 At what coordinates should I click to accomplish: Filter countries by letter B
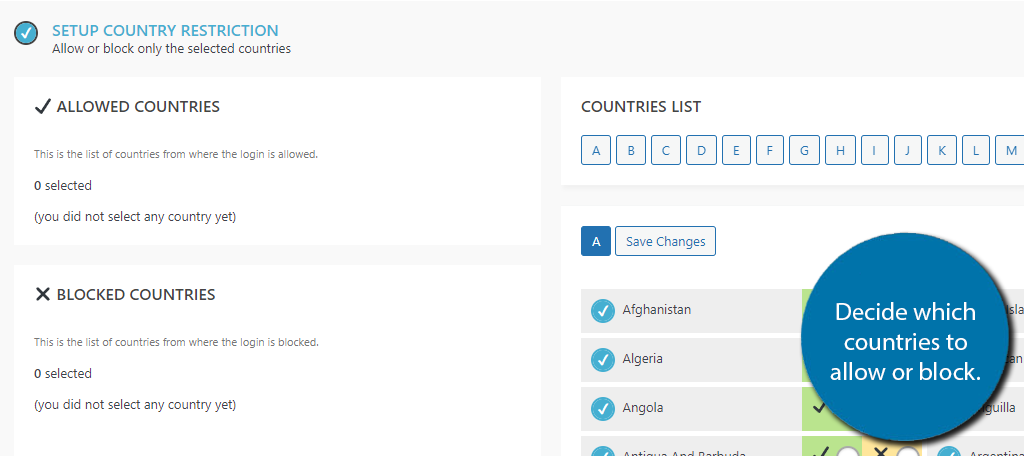tap(631, 150)
